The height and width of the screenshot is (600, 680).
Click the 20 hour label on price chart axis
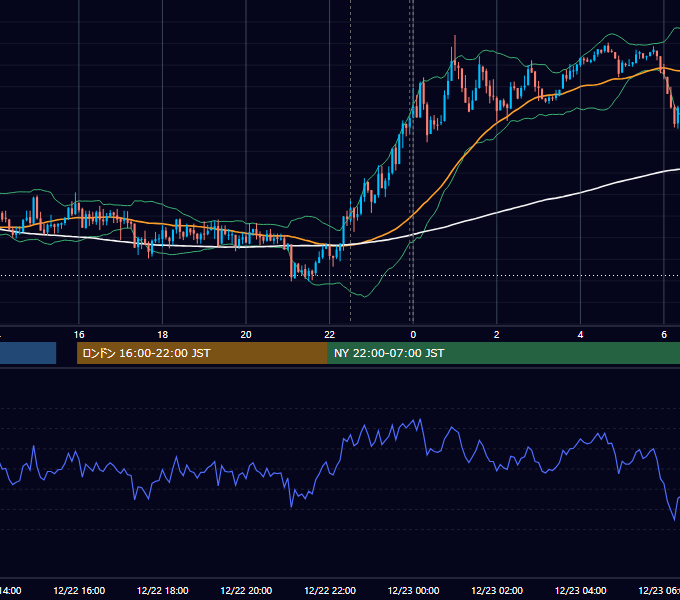(246, 335)
